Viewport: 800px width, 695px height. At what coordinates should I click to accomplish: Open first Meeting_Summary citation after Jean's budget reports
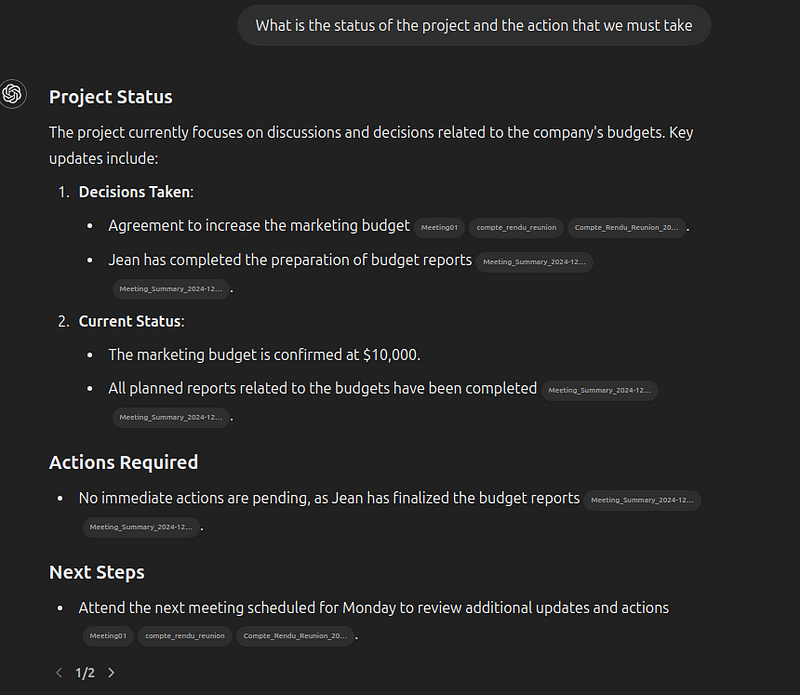(534, 262)
